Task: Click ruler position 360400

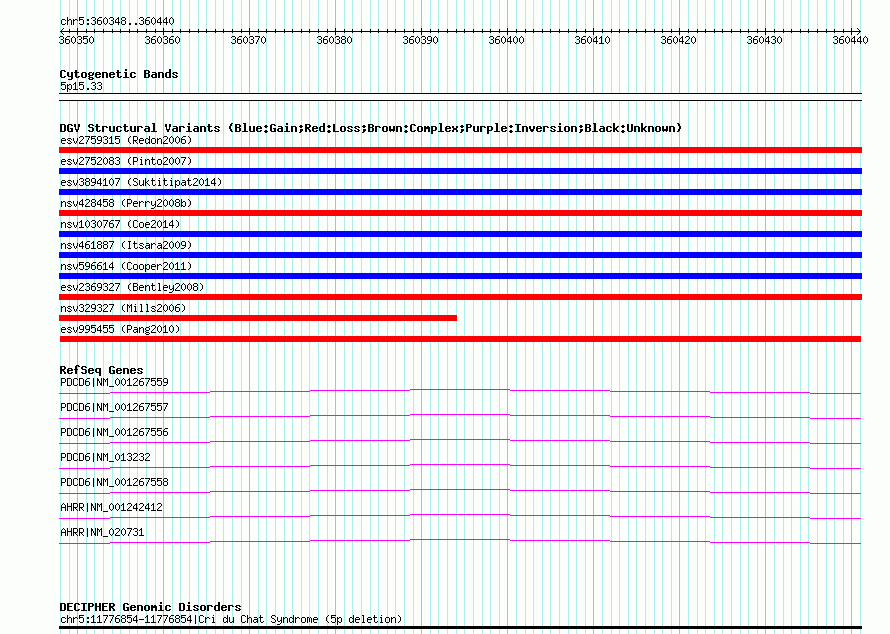Action: pyautogui.click(x=507, y=40)
